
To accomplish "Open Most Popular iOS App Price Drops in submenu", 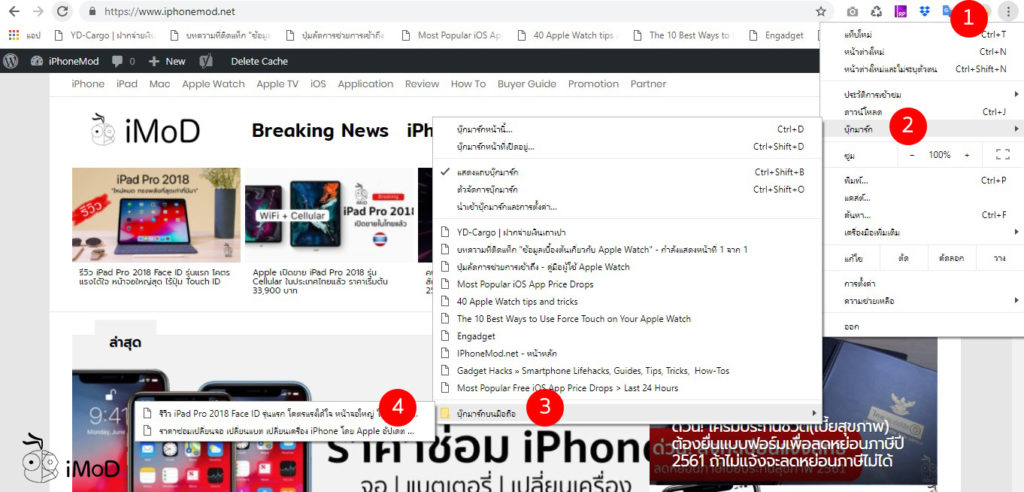I will click(627, 284).
